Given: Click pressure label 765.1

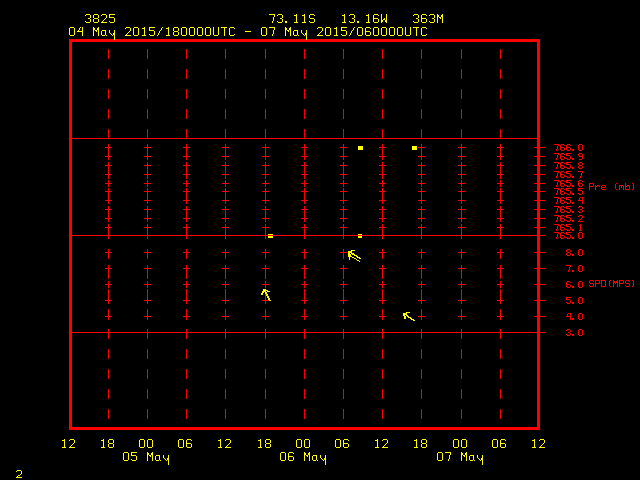Looking at the screenshot, I should tap(569, 227).
